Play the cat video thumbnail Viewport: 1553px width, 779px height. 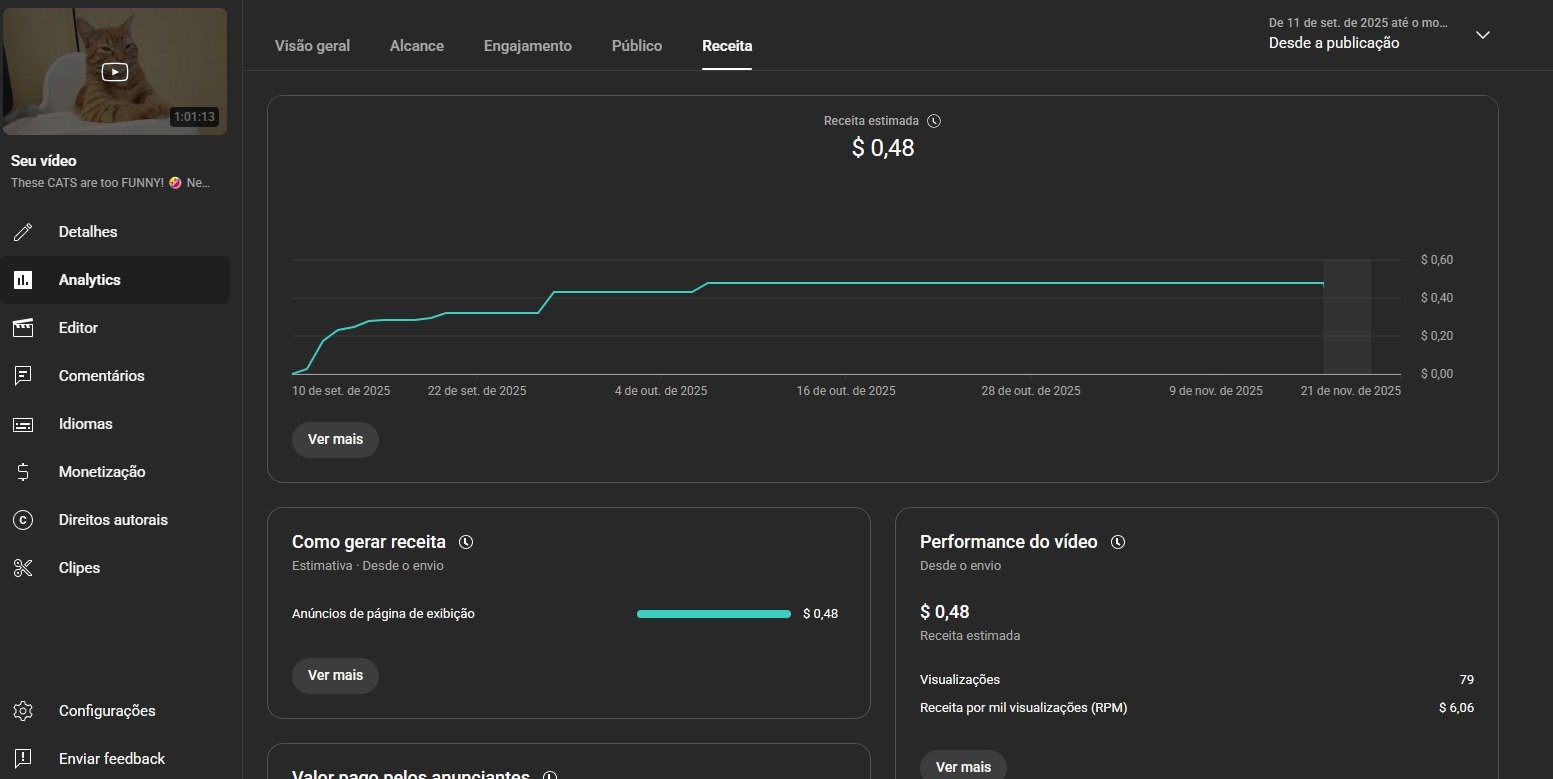pyautogui.click(x=115, y=72)
